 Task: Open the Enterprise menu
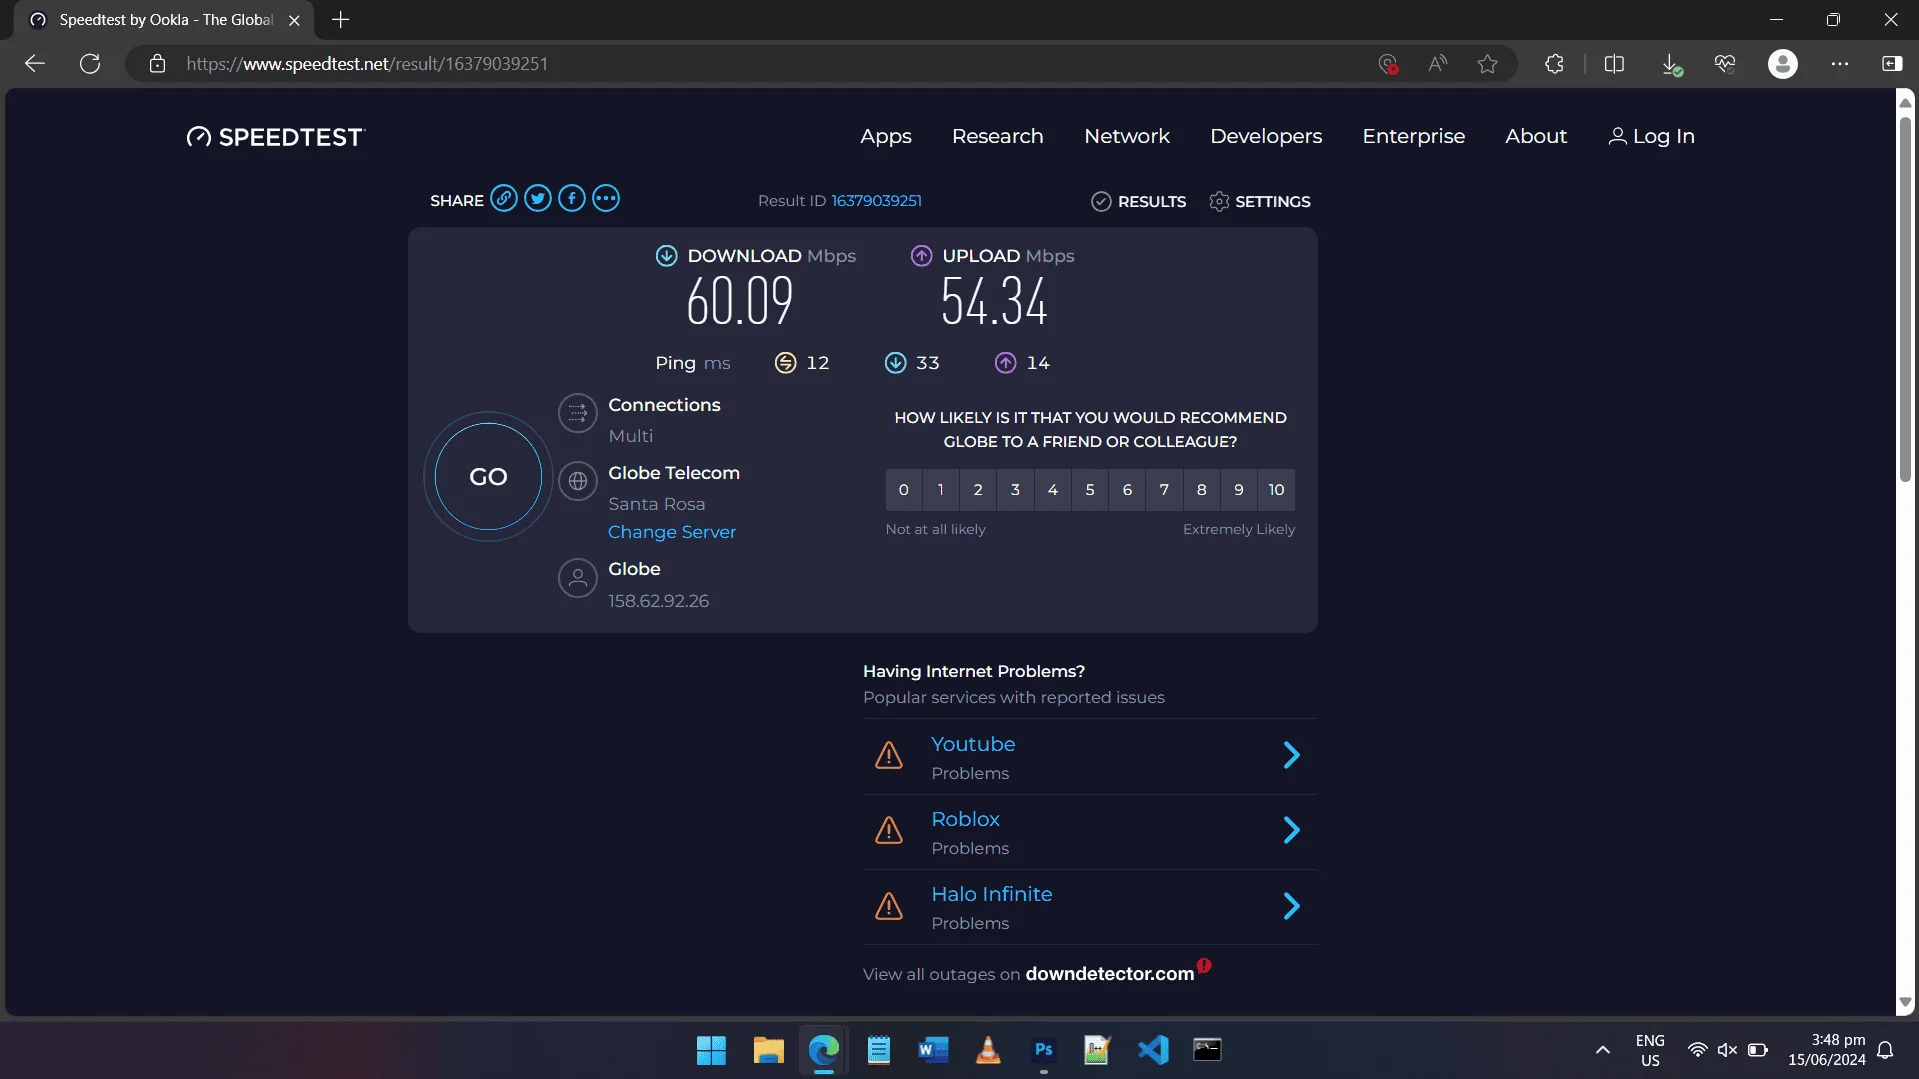click(1414, 137)
